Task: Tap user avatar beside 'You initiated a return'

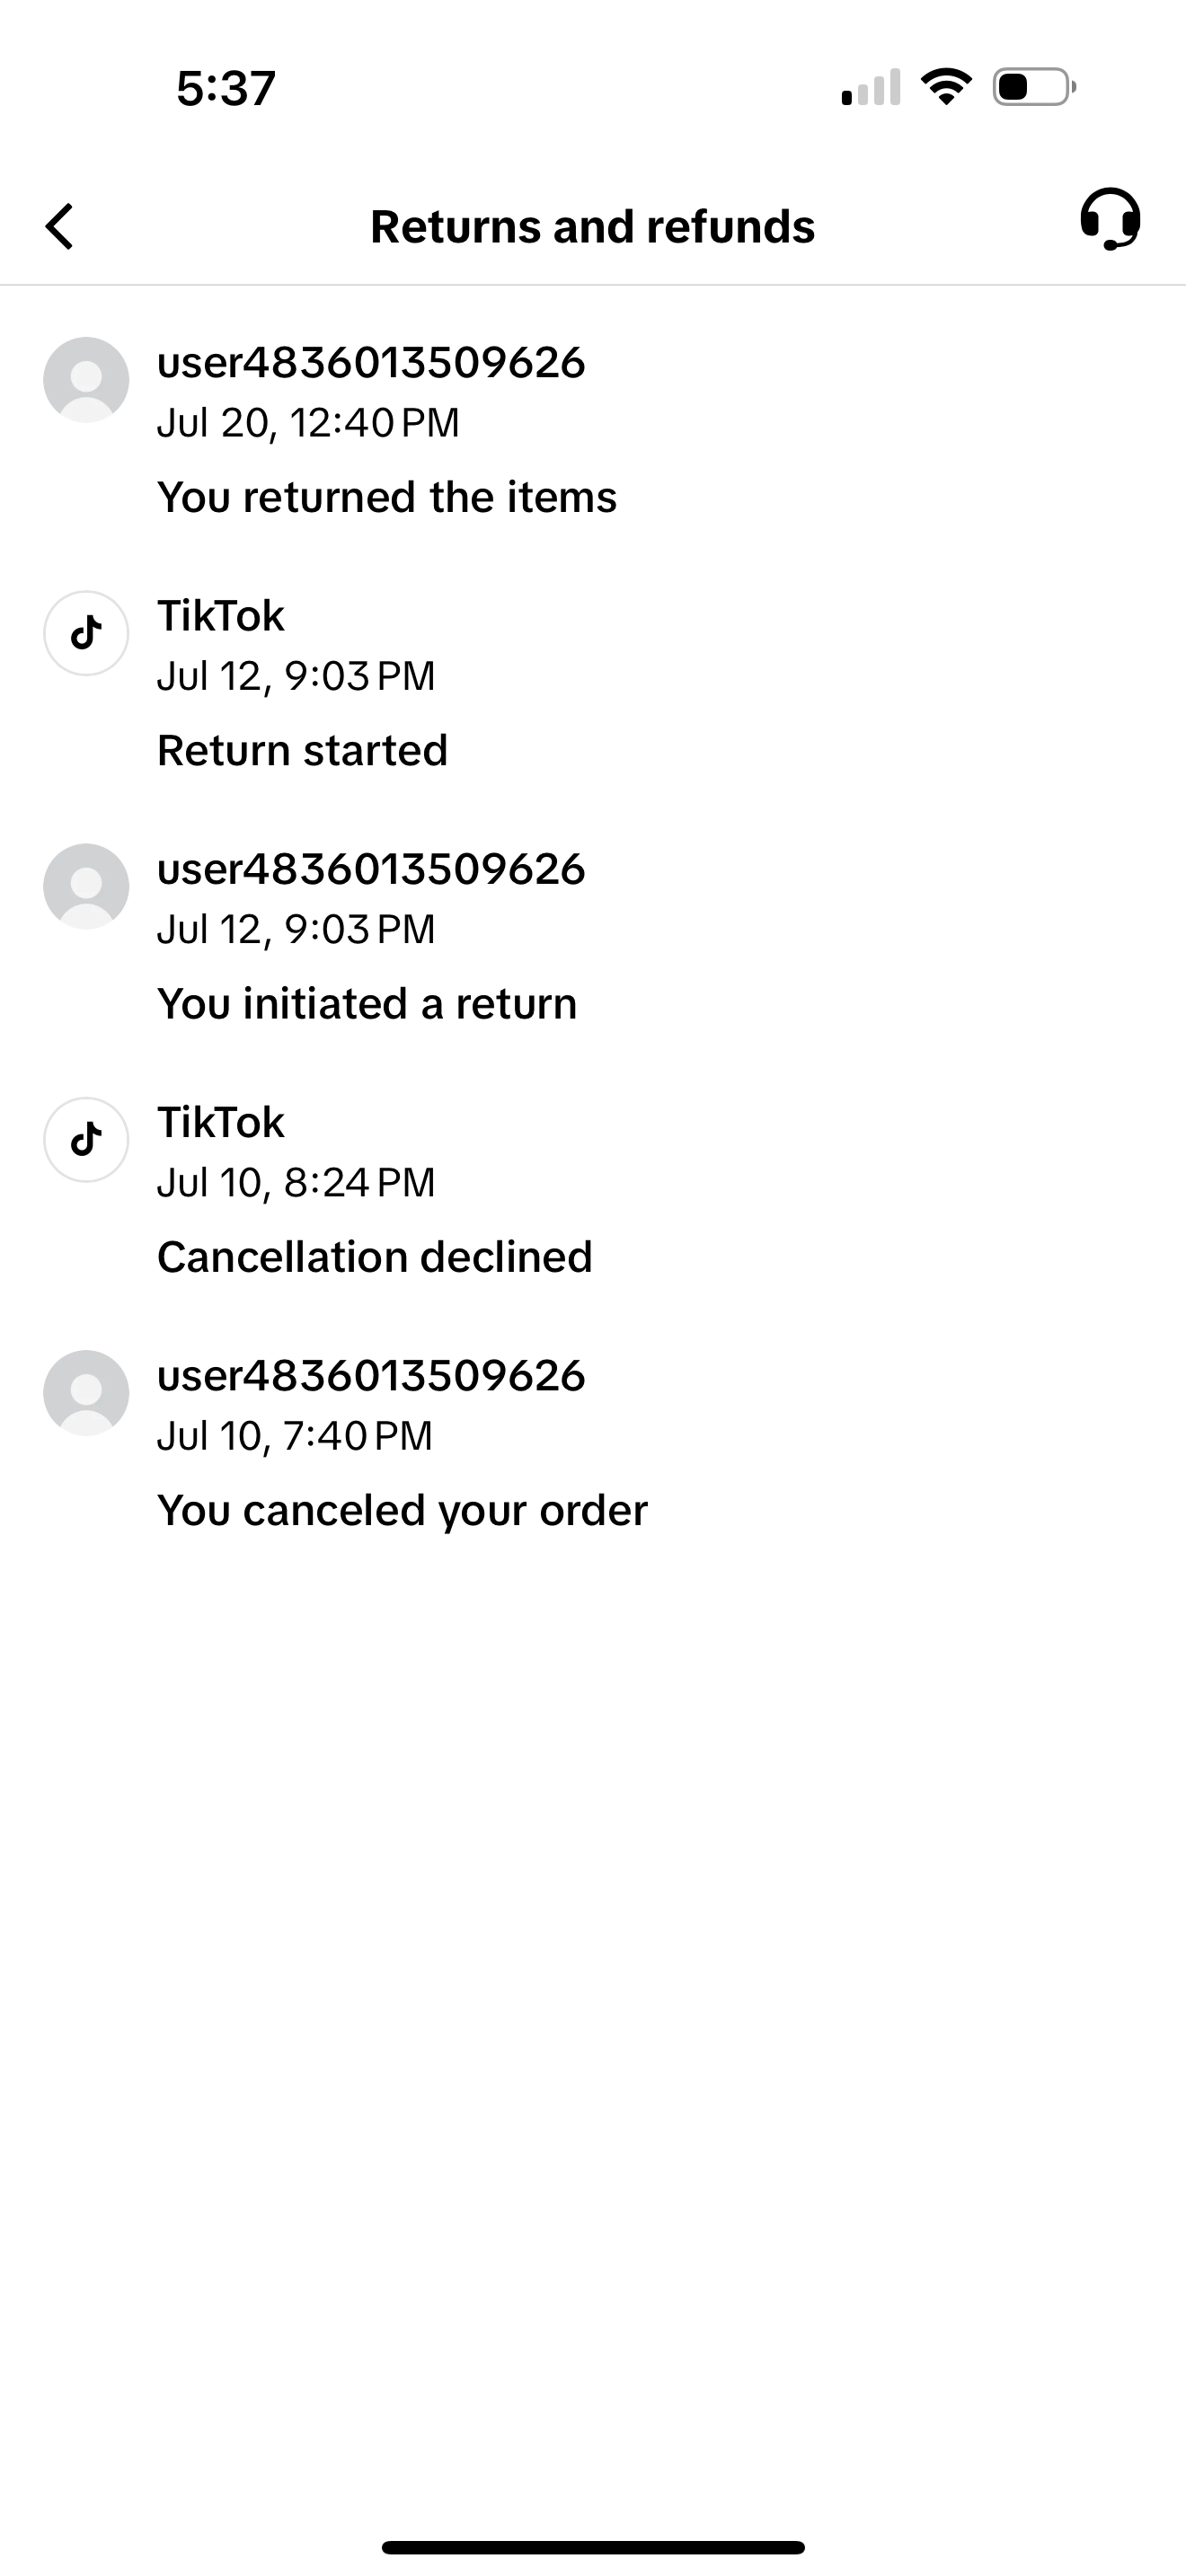Action: pyautogui.click(x=86, y=886)
